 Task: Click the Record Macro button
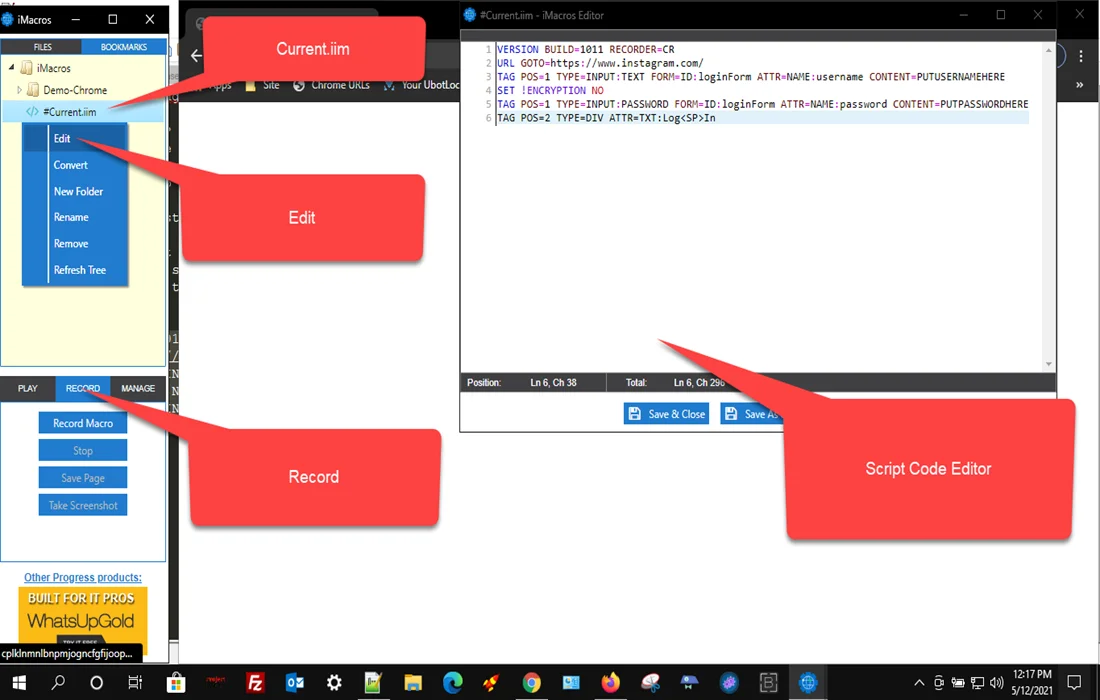coord(83,423)
